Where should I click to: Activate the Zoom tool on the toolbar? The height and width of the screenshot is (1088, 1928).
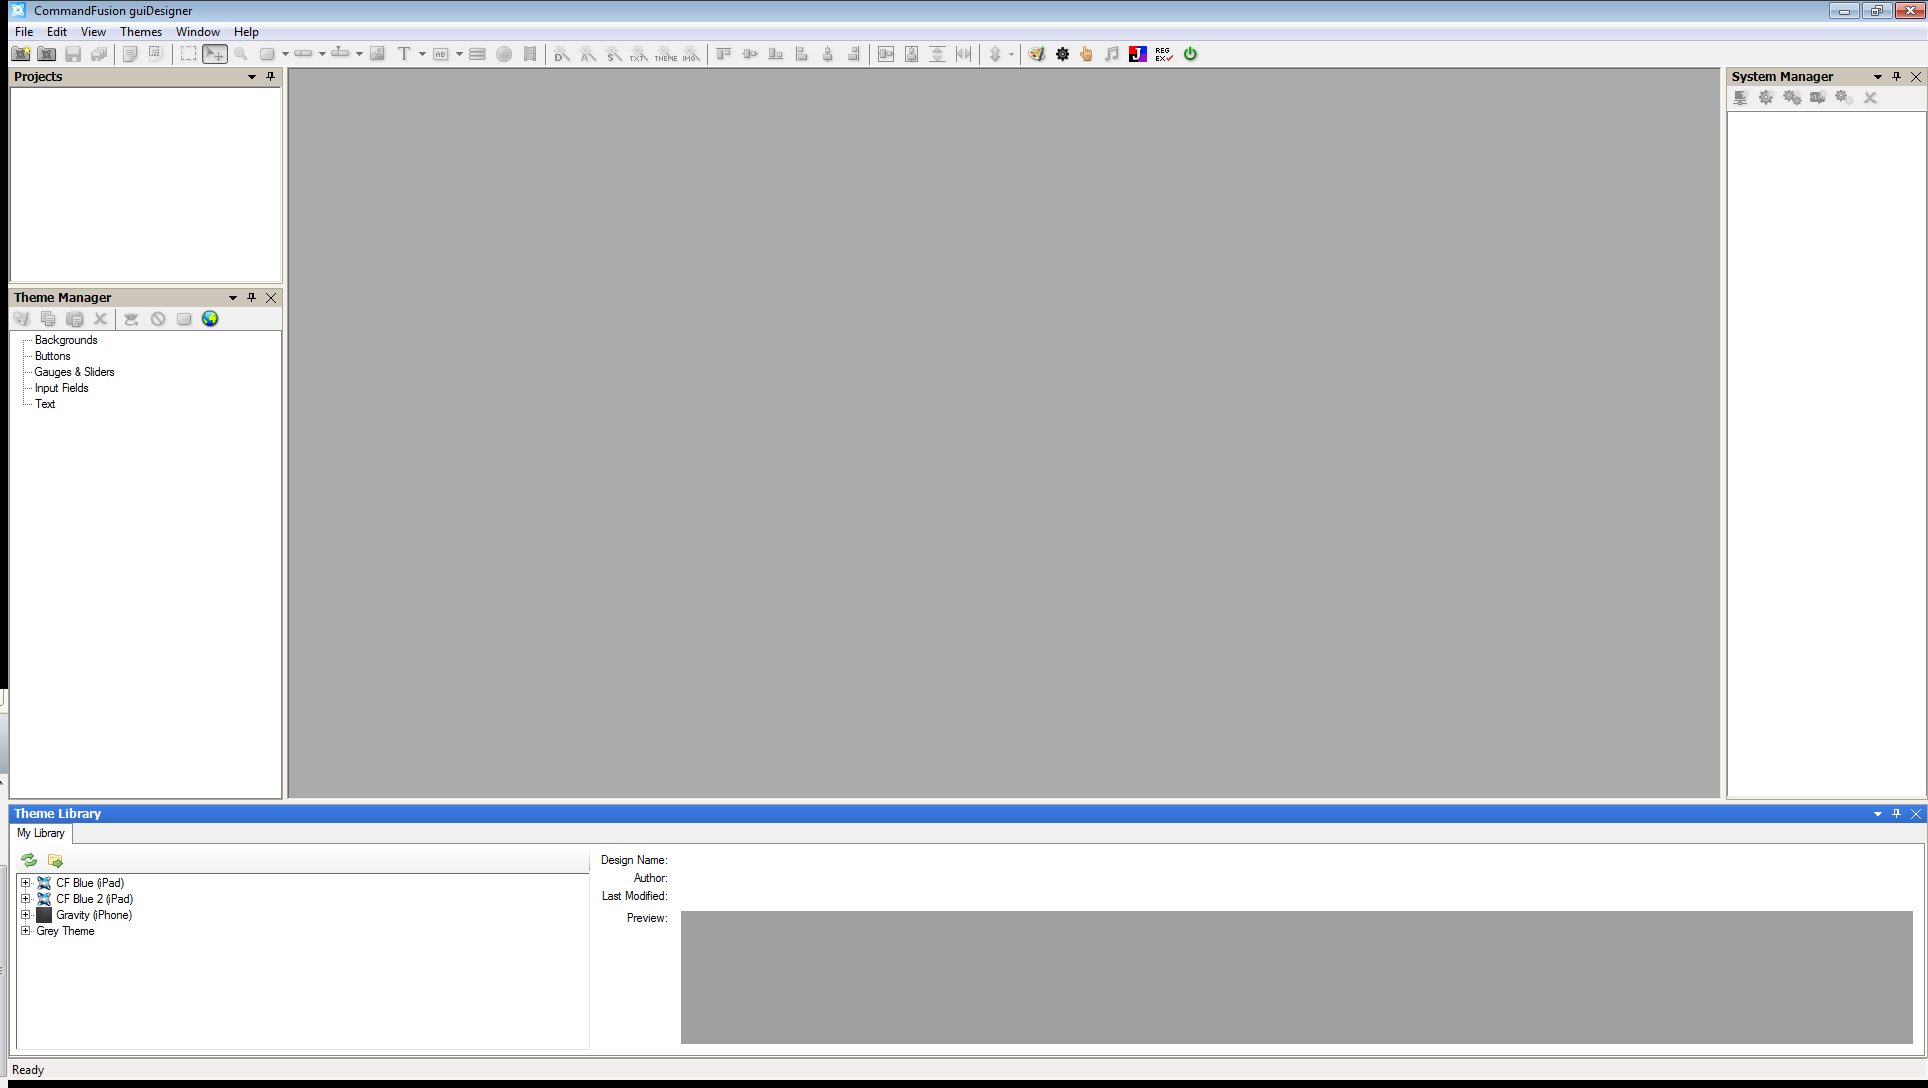[240, 54]
